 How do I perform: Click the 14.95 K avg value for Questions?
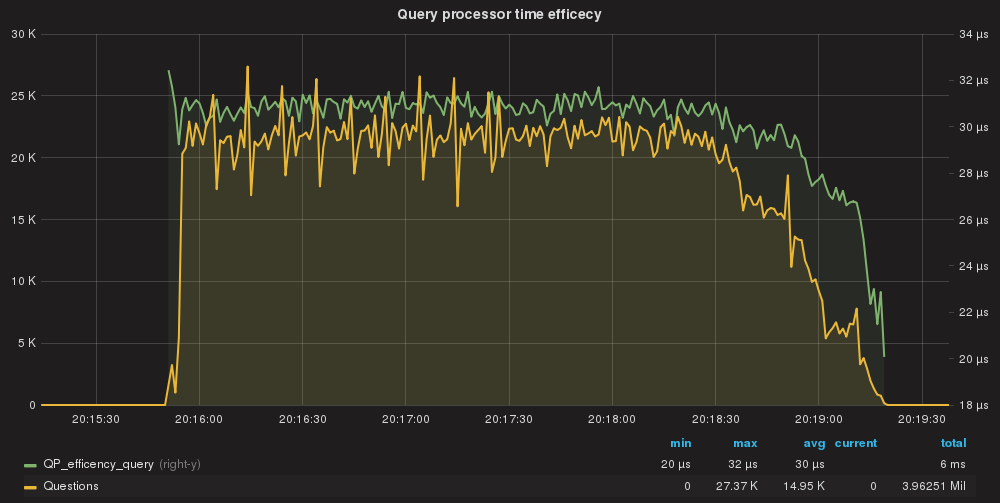coord(805,486)
